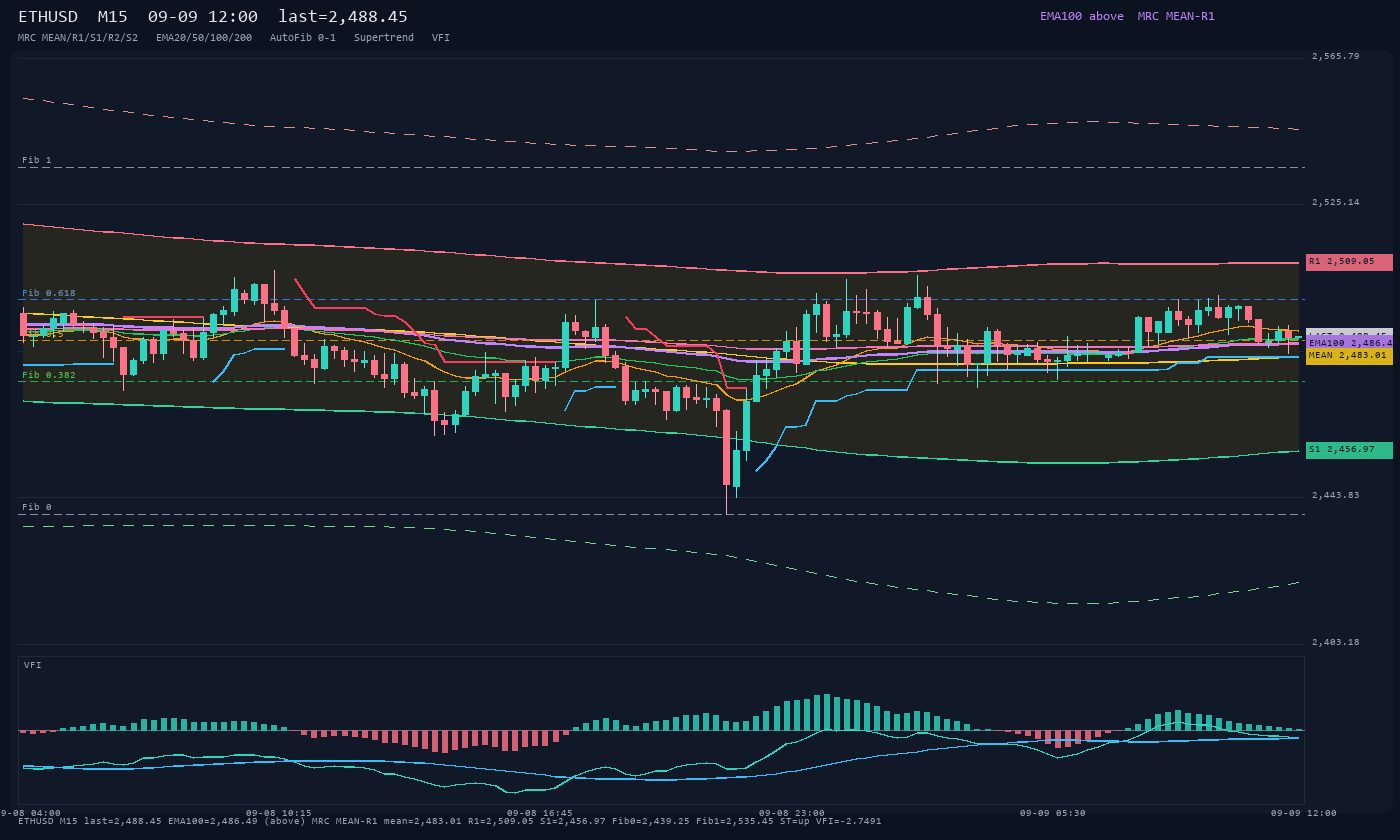Click the last=2,488.45 value in the chart title
Viewport: 1400px width, 840px height.
(x=343, y=17)
